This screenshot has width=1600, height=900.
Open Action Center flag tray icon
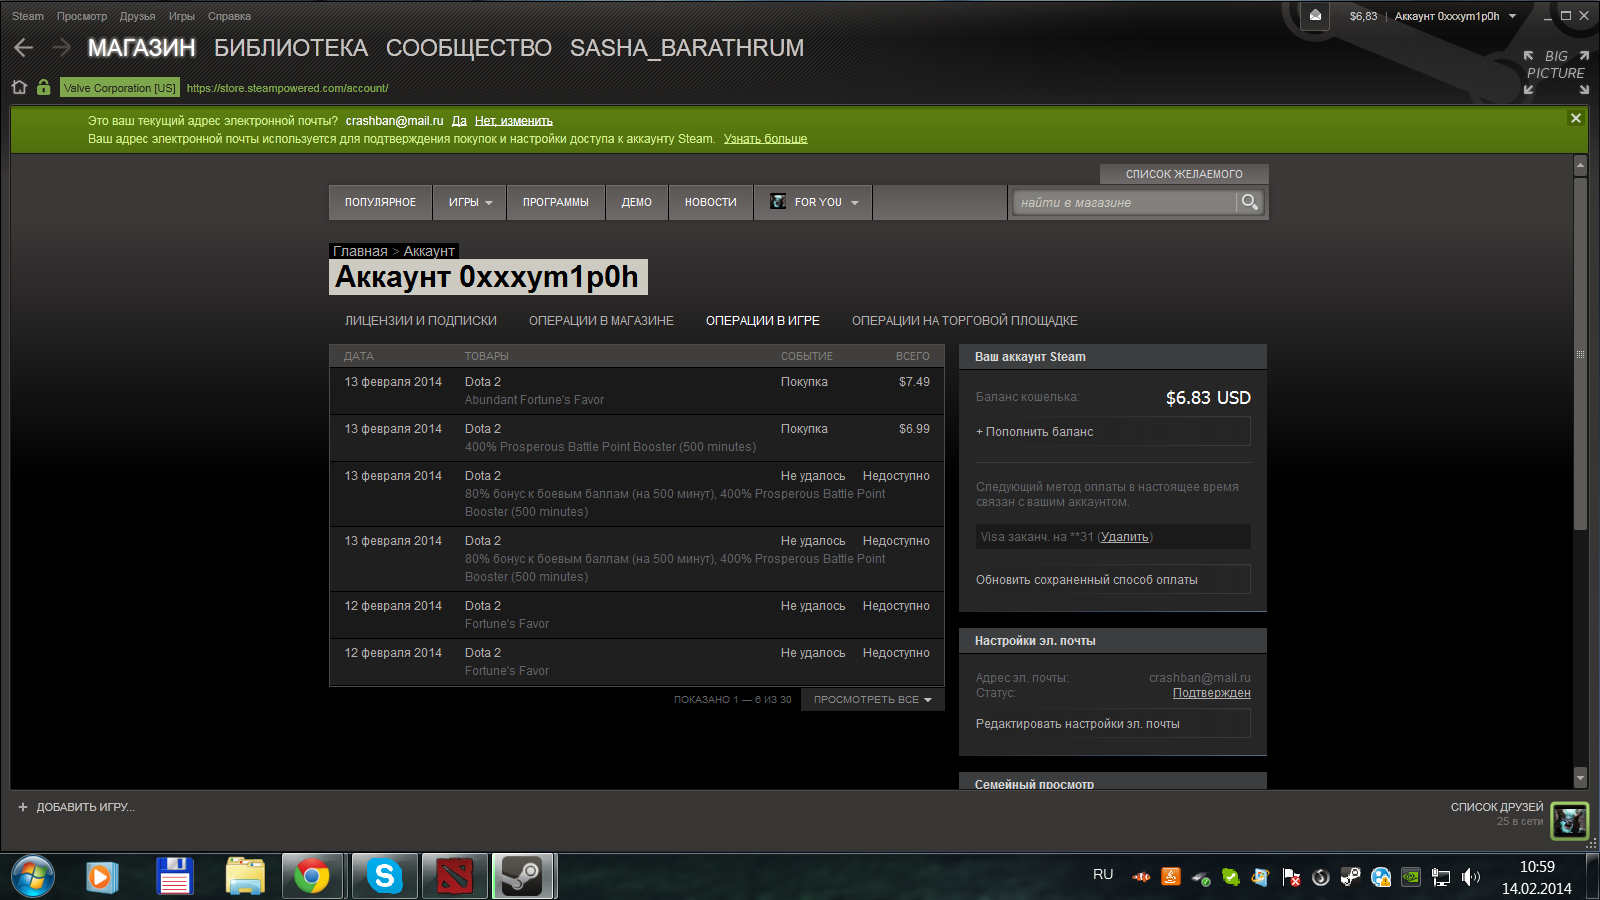click(x=1291, y=877)
